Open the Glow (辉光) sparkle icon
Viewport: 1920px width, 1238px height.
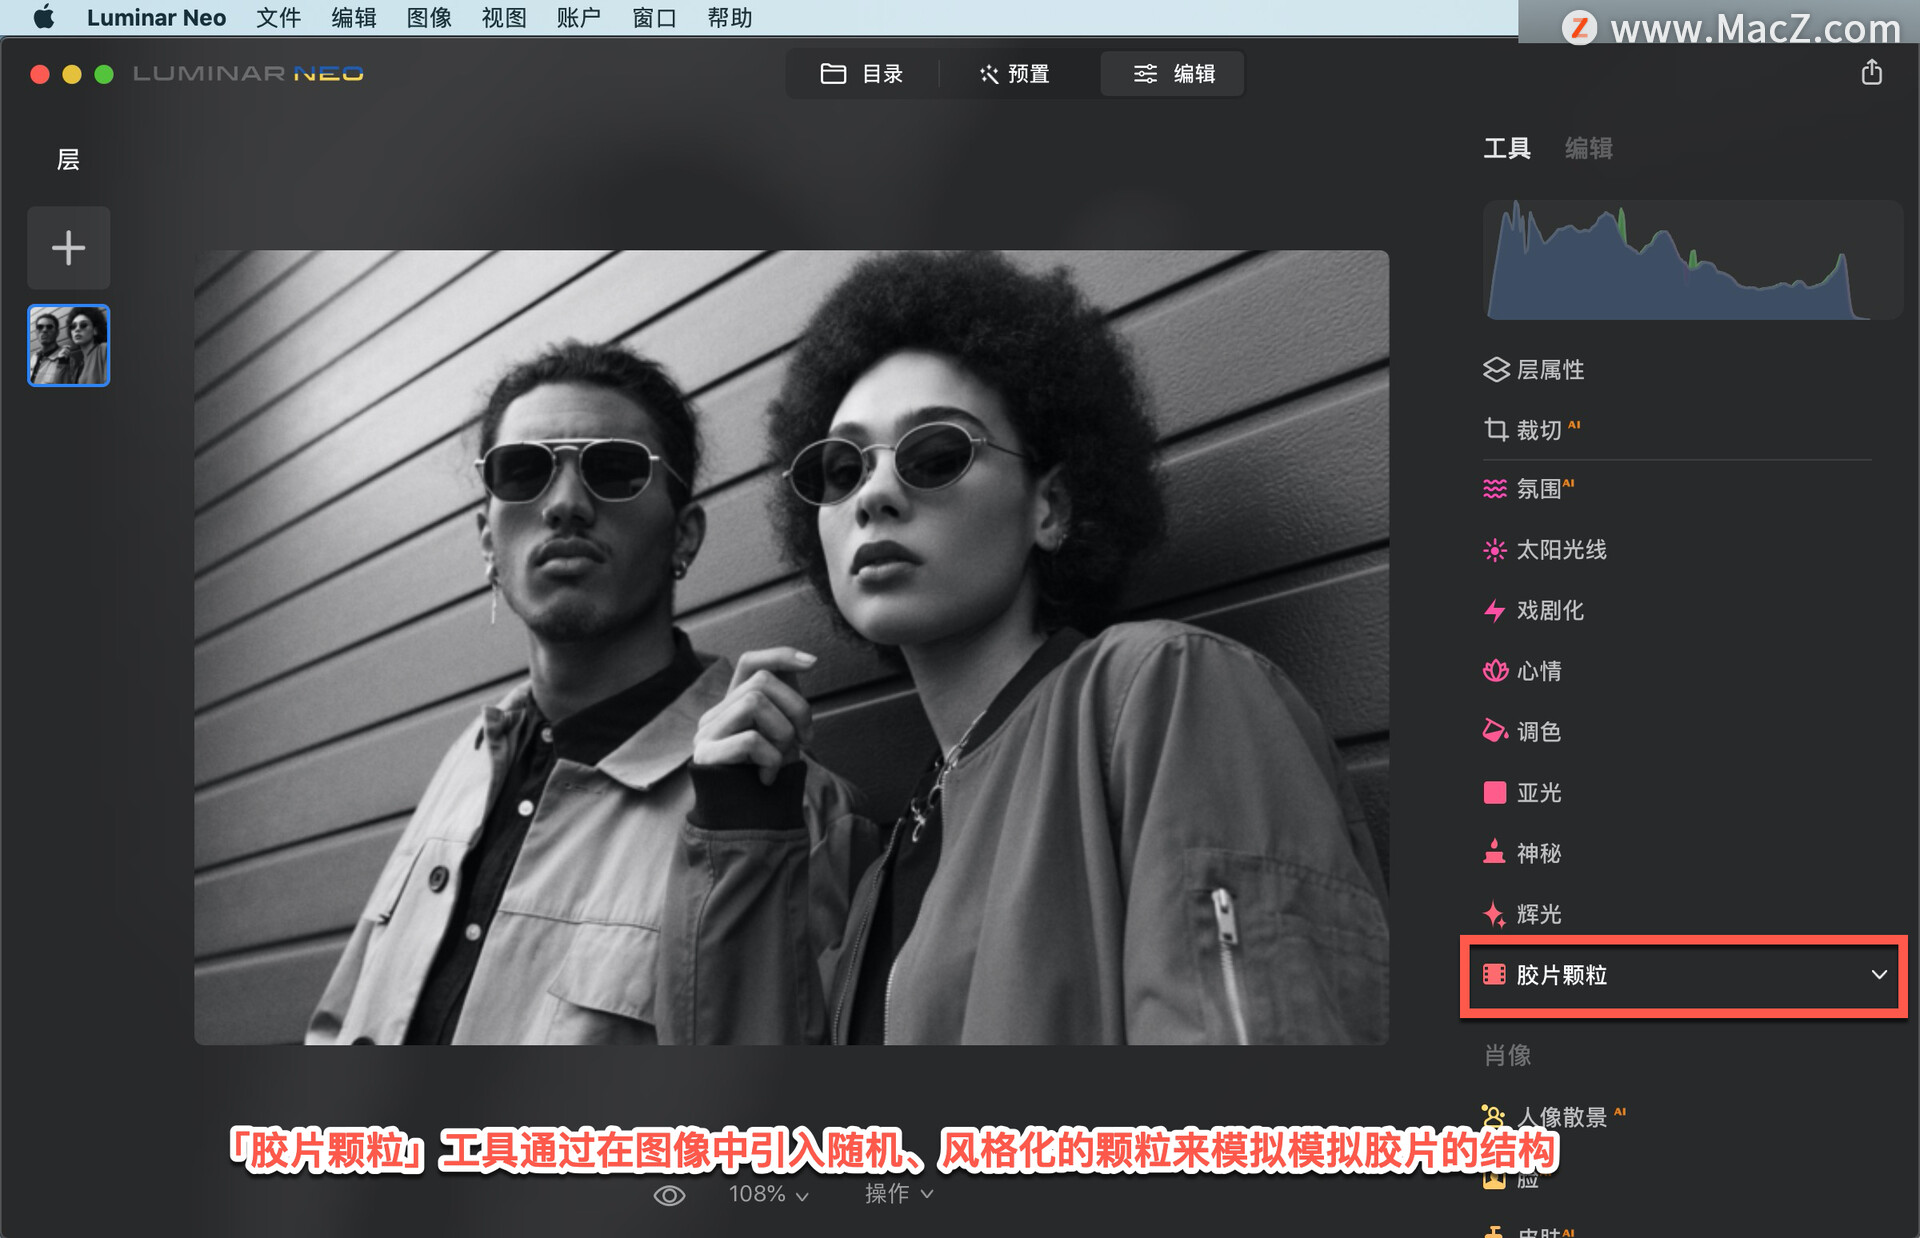coord(1494,913)
